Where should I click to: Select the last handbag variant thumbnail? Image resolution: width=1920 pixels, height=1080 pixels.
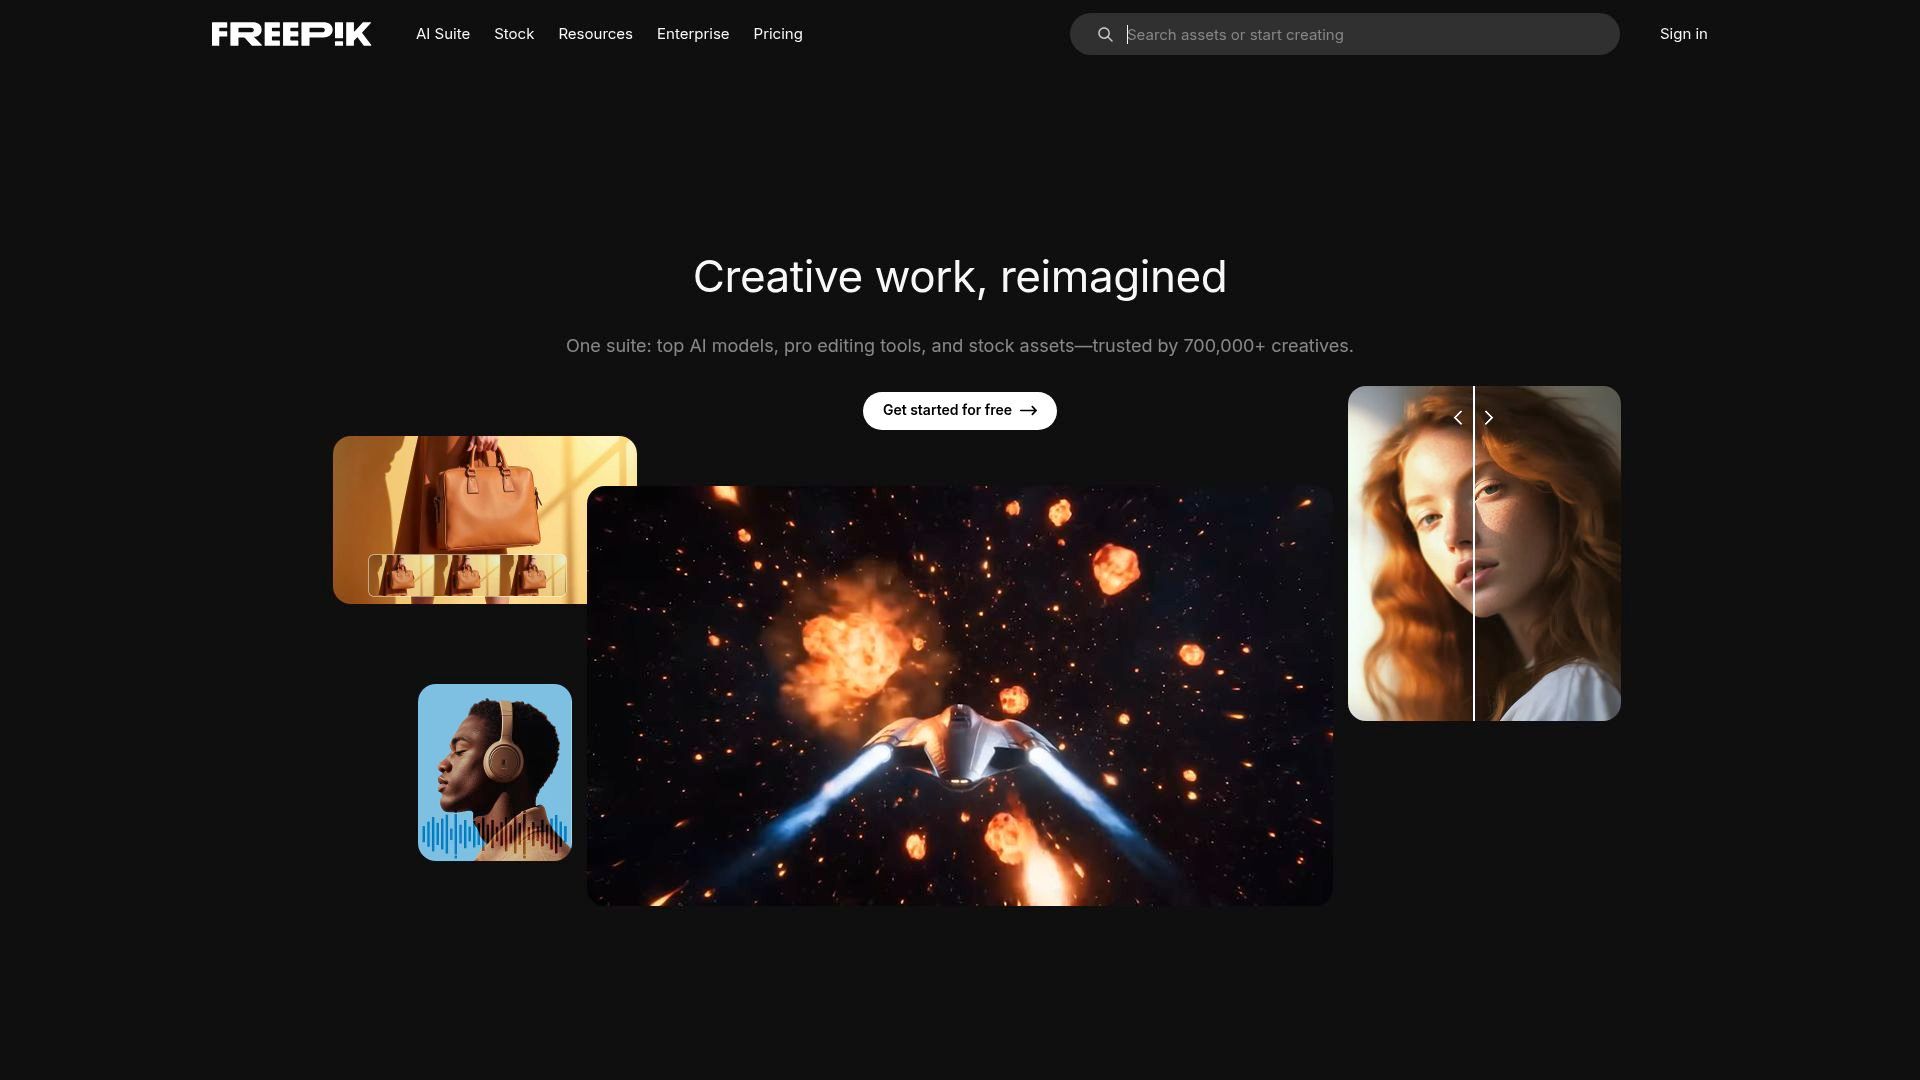point(533,575)
